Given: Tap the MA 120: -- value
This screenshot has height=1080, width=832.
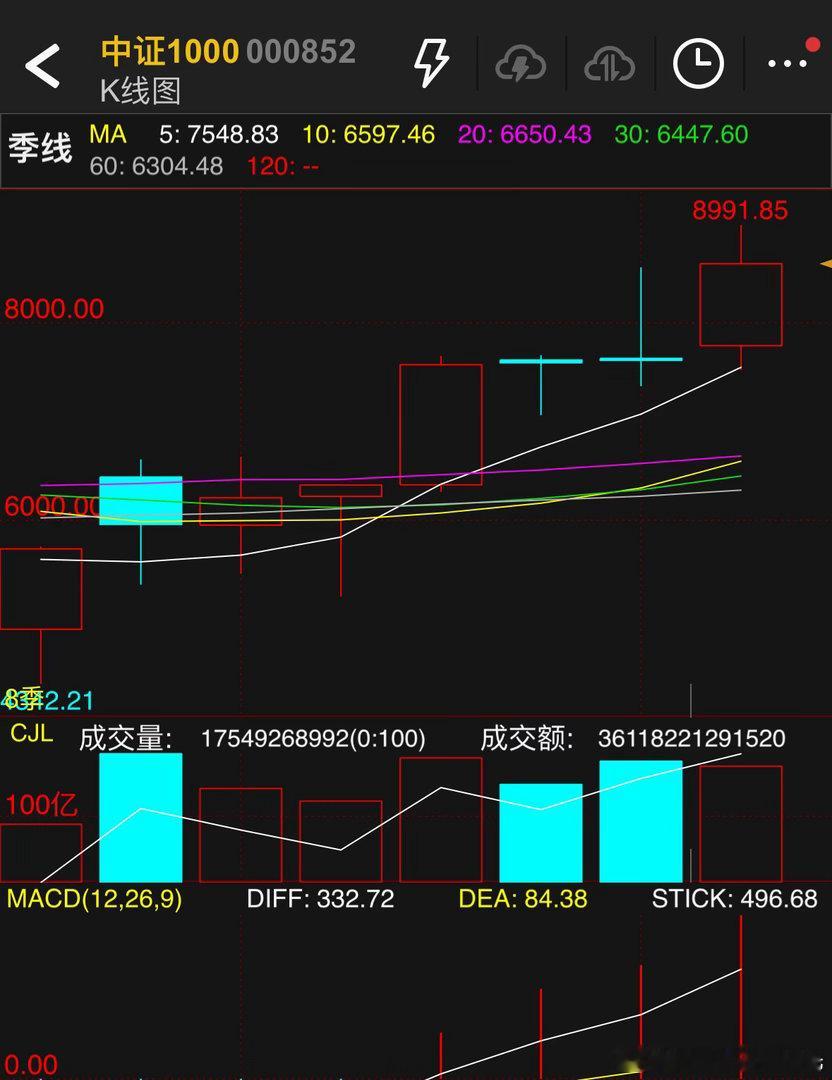Looking at the screenshot, I should (283, 166).
